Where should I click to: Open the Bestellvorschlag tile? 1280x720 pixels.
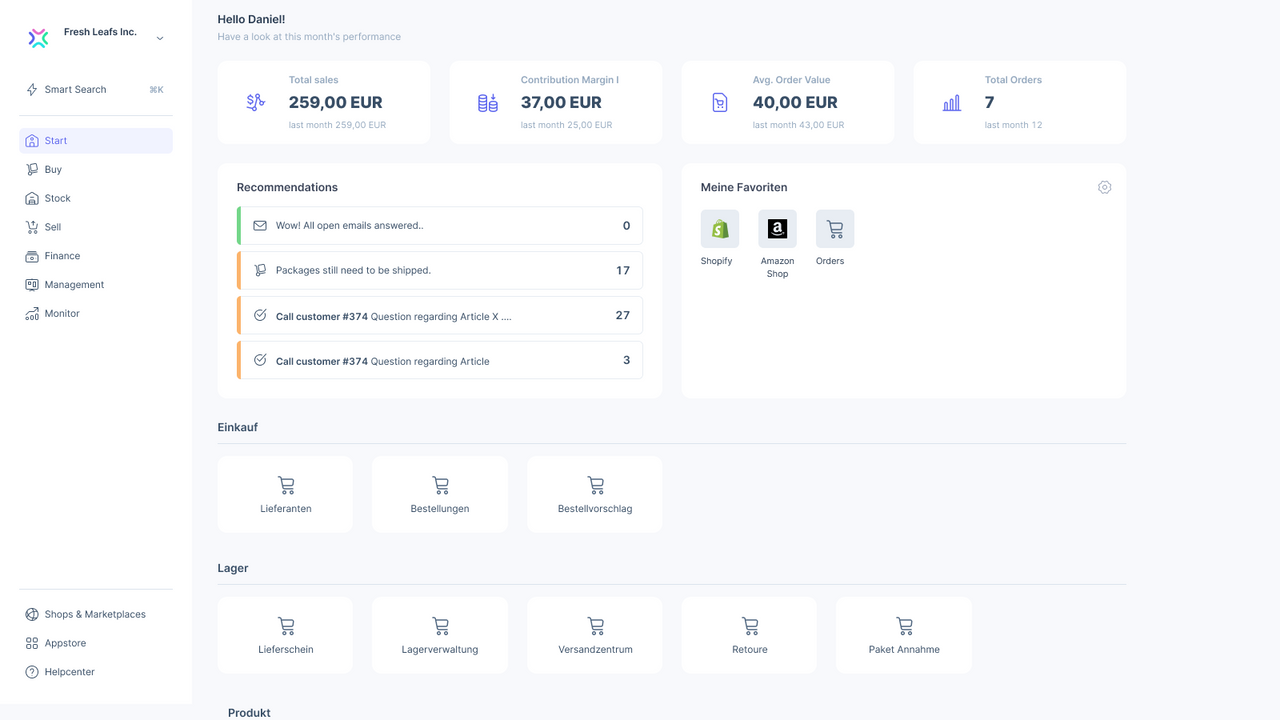pyautogui.click(x=595, y=494)
